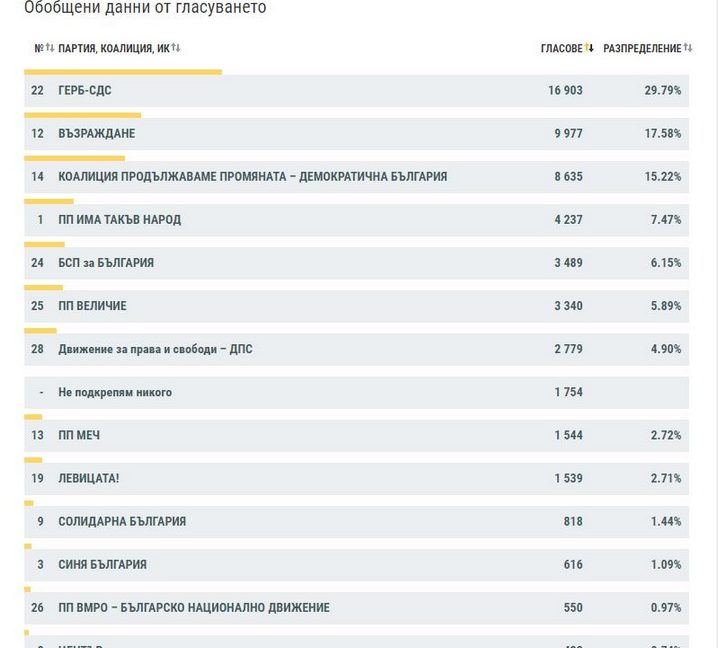Open the ПП ИМА ТАКЪВ НАРОД entry
The width and height of the screenshot is (718, 648).
[x=119, y=220]
